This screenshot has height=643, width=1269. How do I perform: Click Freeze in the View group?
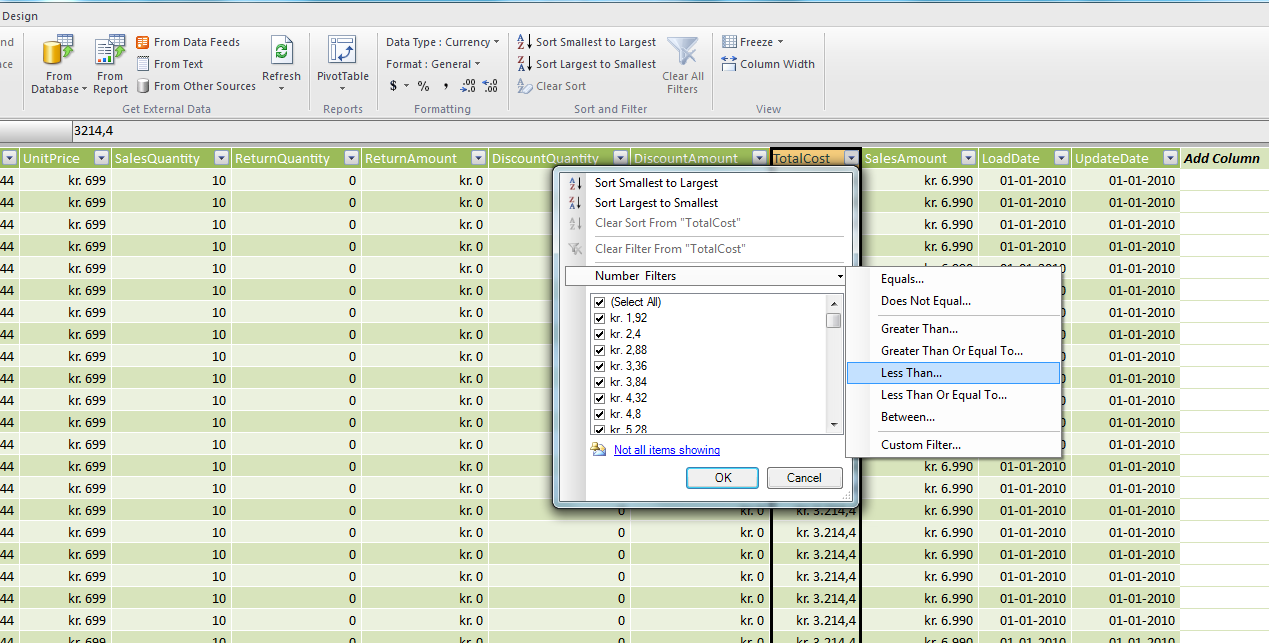752,41
